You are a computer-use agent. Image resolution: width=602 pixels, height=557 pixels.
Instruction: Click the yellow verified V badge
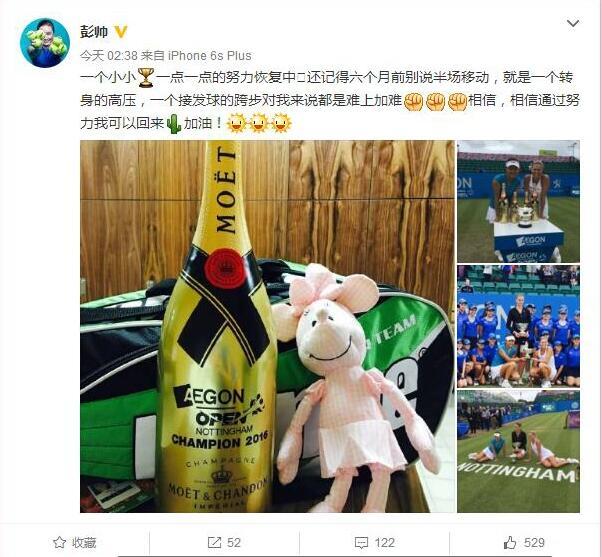click(121, 31)
